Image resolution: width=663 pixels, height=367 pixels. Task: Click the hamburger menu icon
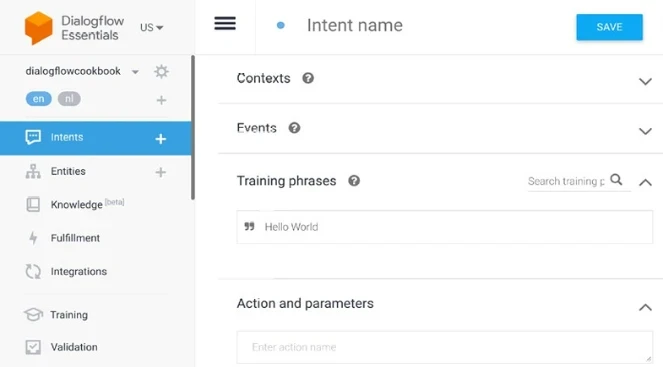pos(225,23)
